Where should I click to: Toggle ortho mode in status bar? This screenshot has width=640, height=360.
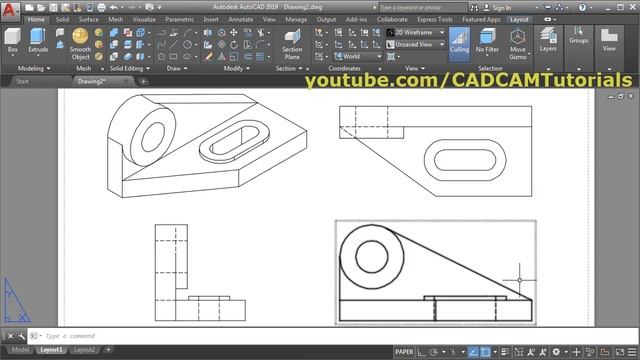[x=422, y=352]
